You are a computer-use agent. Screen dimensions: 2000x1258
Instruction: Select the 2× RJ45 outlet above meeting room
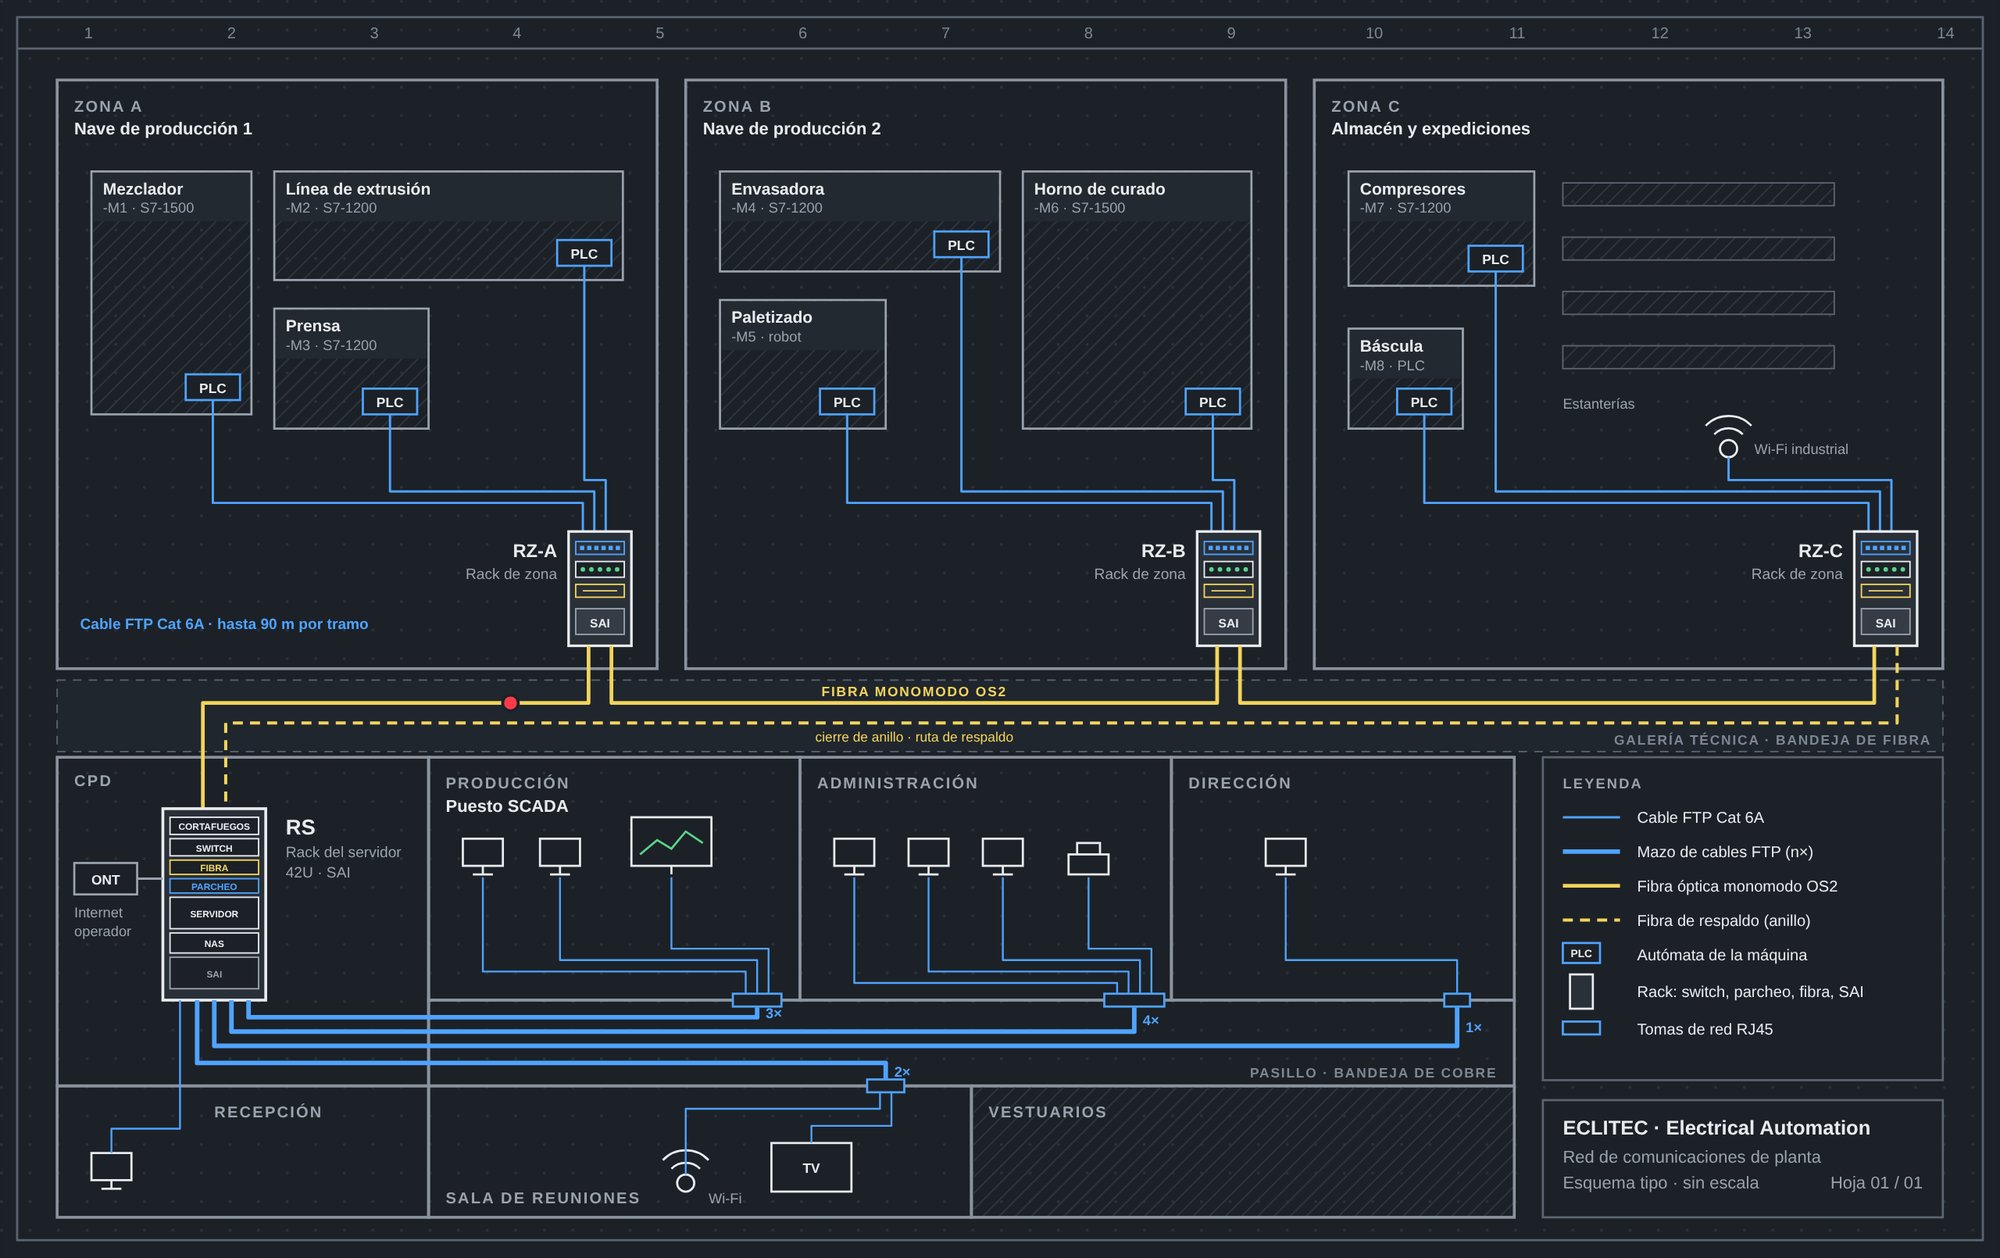[x=885, y=1086]
